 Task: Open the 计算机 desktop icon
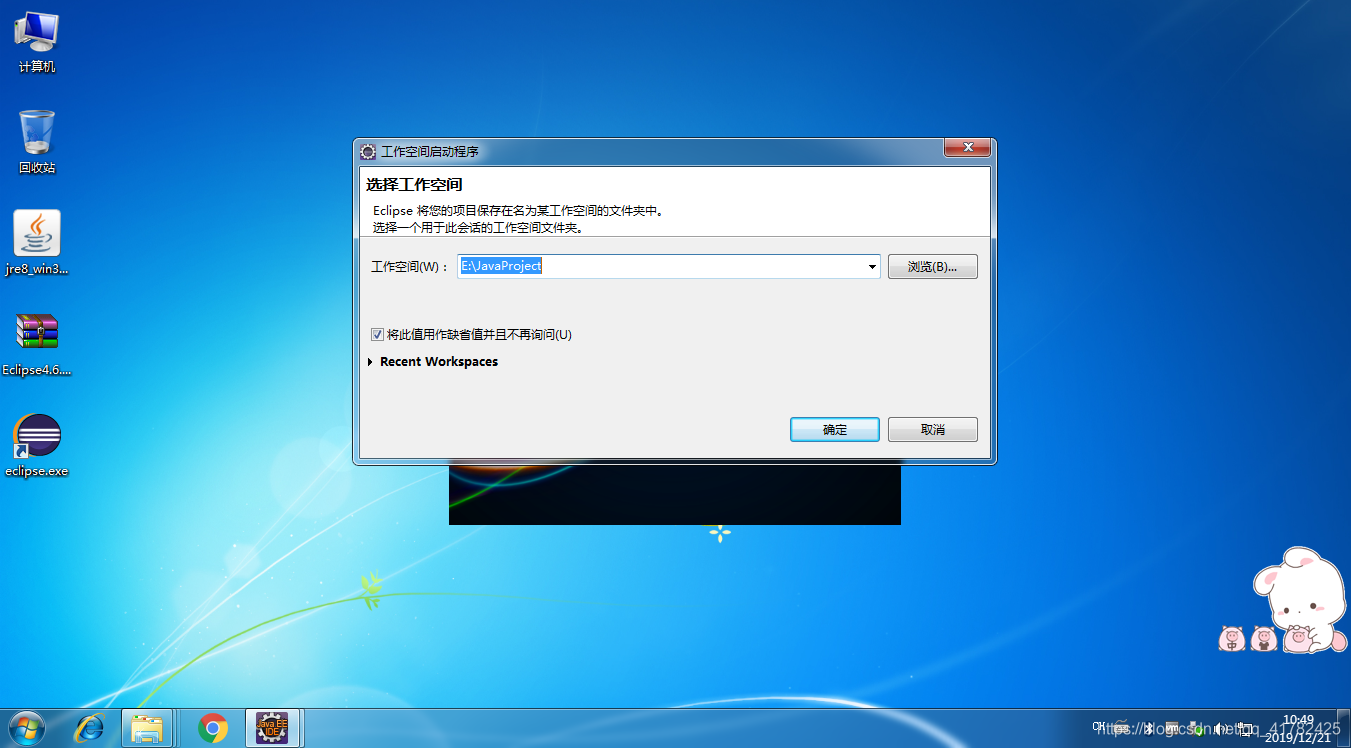point(36,41)
